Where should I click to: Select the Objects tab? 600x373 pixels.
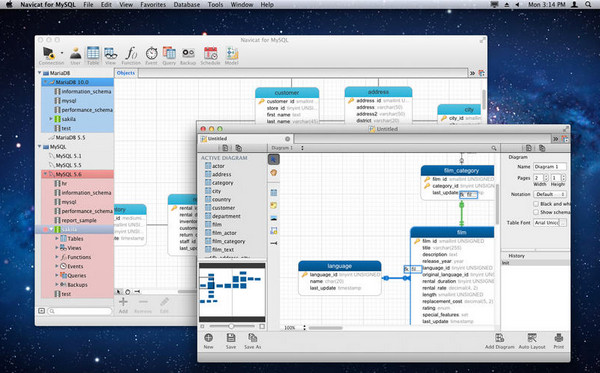tap(126, 73)
